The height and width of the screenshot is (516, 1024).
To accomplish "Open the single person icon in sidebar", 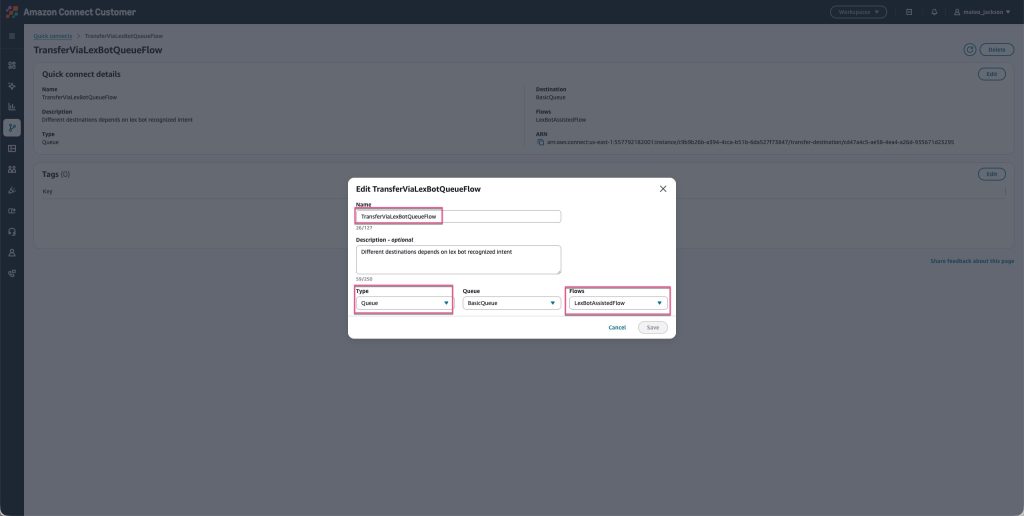I will (12, 253).
